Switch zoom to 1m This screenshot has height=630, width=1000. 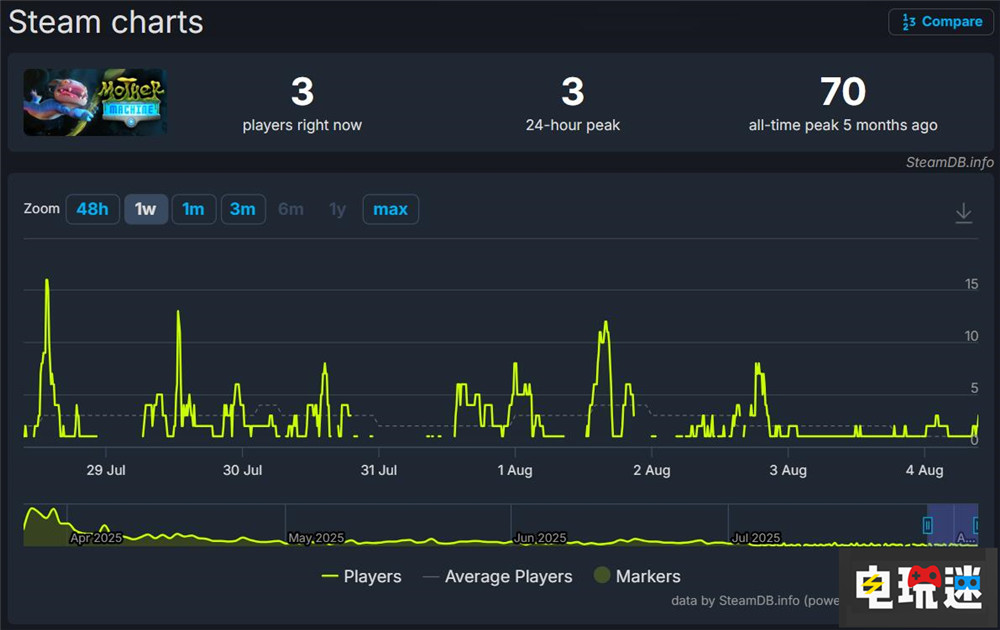click(193, 209)
